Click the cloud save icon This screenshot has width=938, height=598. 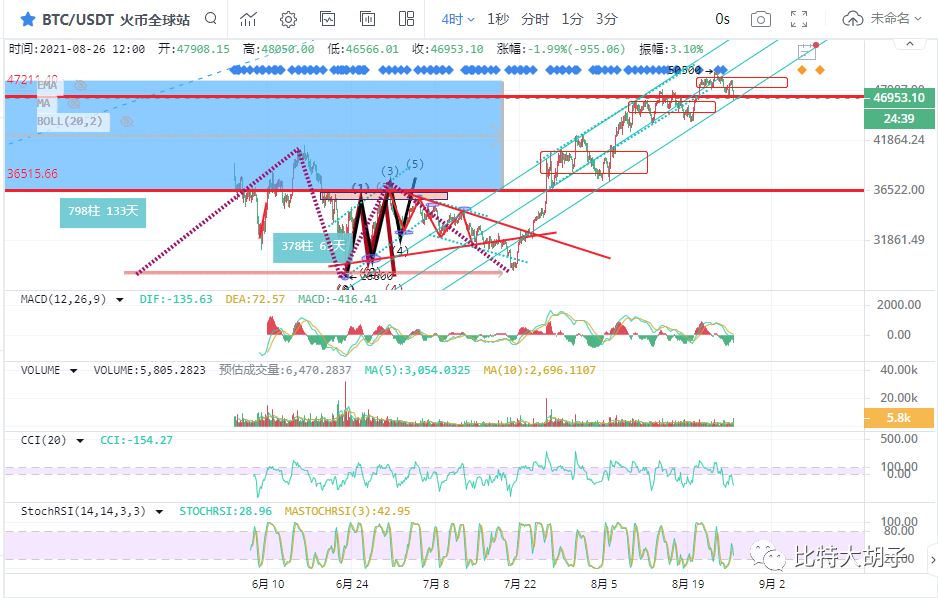pyautogui.click(x=852, y=19)
